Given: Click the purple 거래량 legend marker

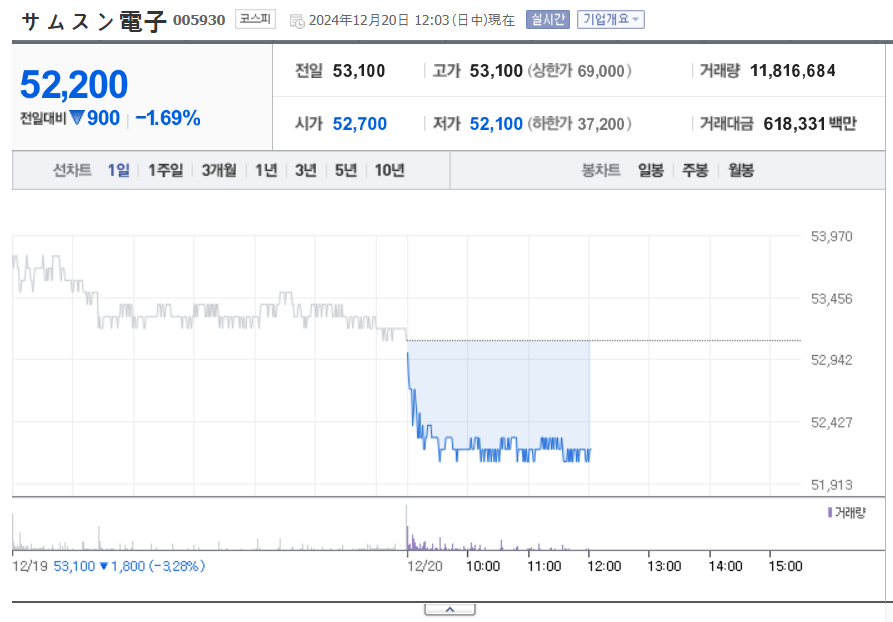Looking at the screenshot, I should point(829,512).
